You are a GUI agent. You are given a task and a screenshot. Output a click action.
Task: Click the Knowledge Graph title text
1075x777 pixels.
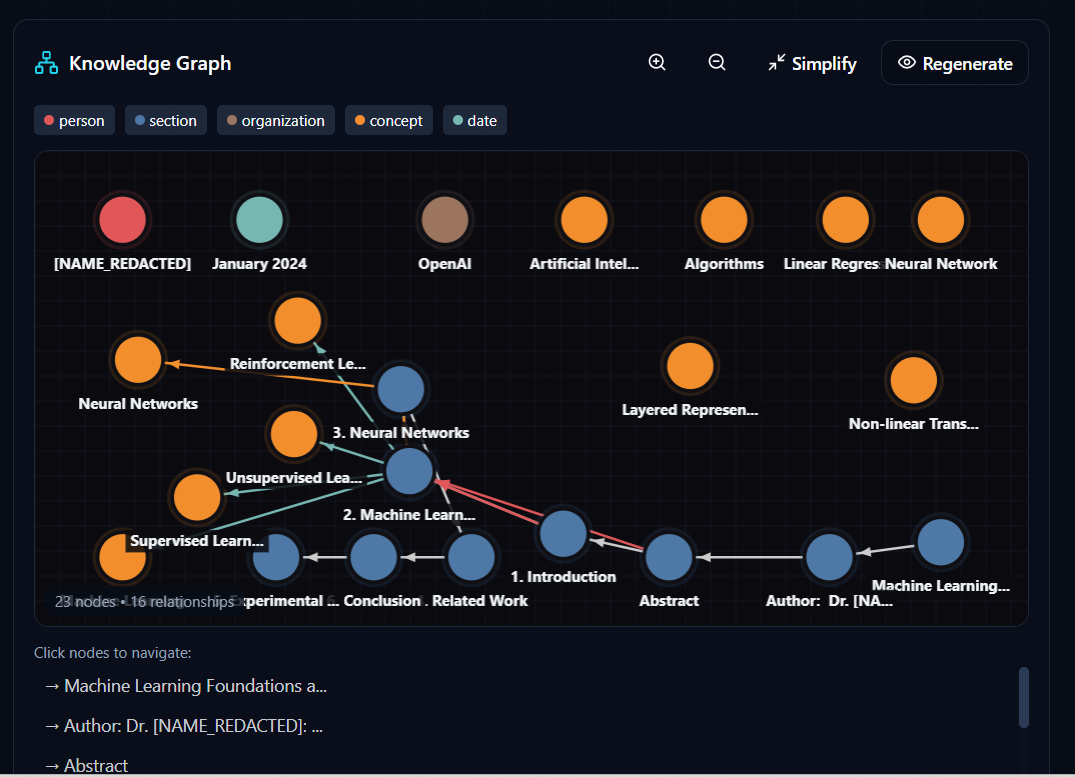coord(150,63)
